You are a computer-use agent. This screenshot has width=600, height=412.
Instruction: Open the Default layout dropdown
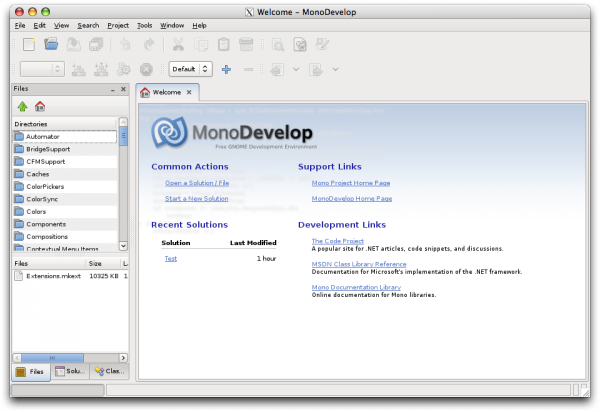[191, 69]
